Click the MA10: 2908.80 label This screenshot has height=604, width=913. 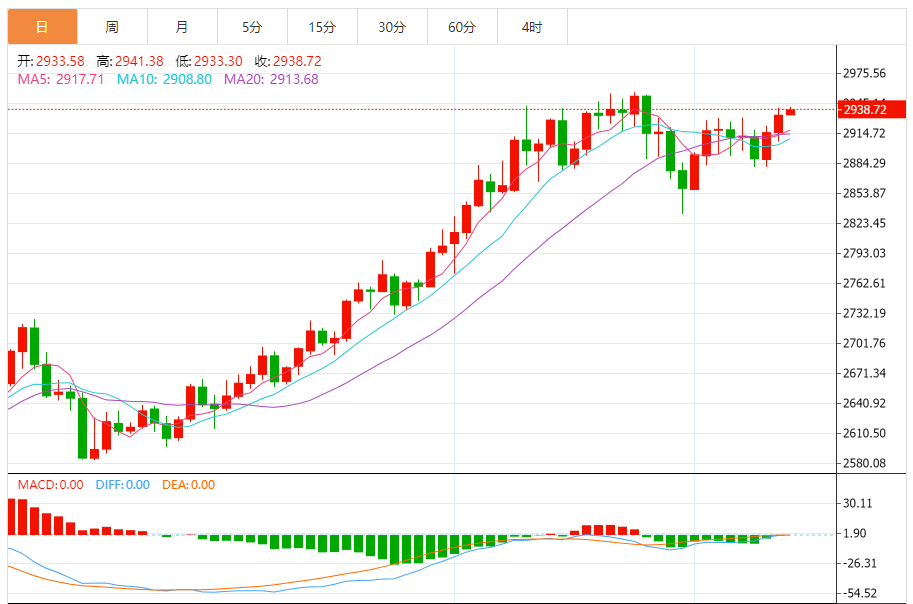pyautogui.click(x=164, y=79)
